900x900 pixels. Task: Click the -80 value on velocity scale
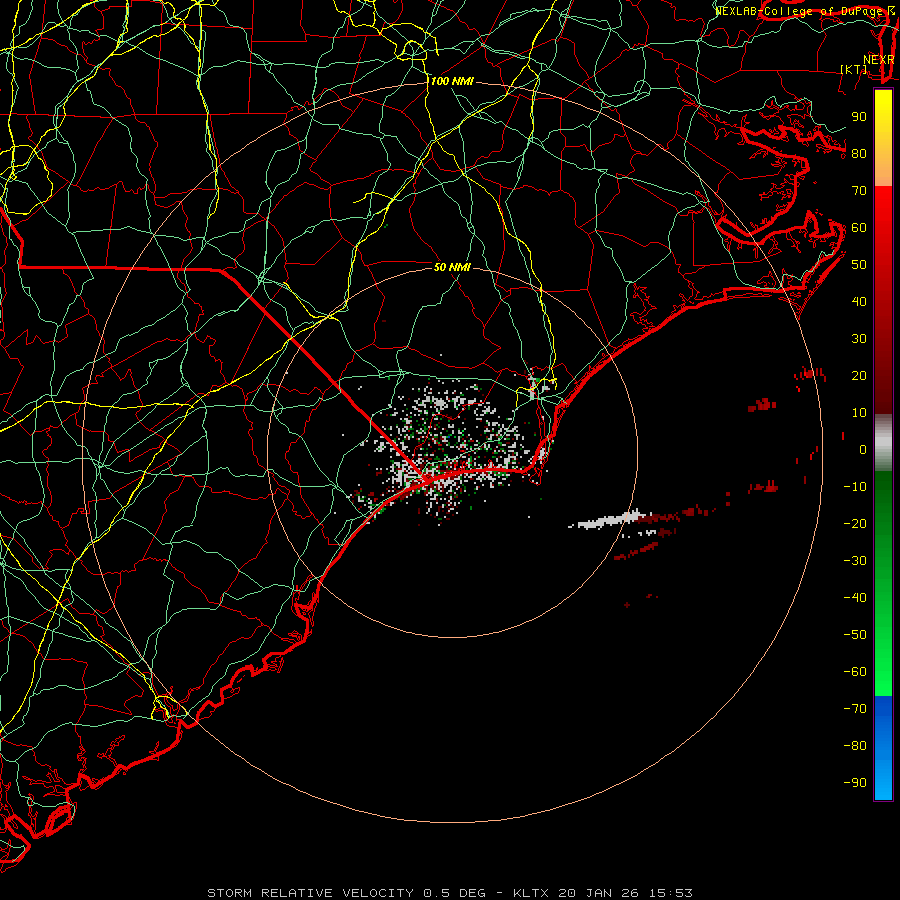pyautogui.click(x=855, y=746)
